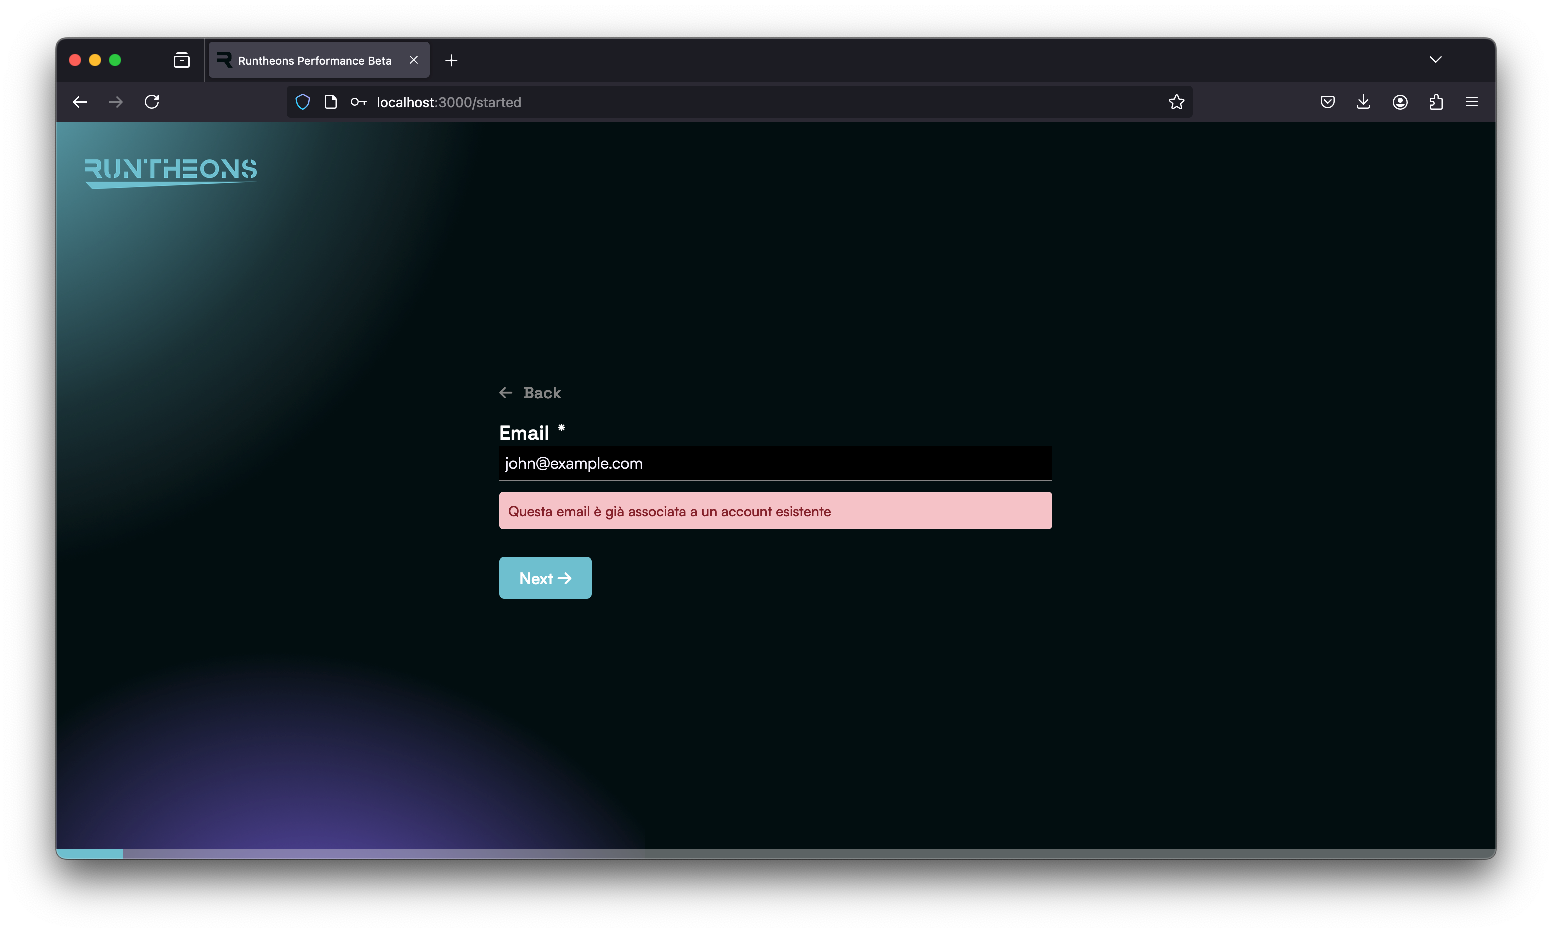This screenshot has width=1552, height=933.
Task: Click the email already associated error message
Action: [x=775, y=511]
